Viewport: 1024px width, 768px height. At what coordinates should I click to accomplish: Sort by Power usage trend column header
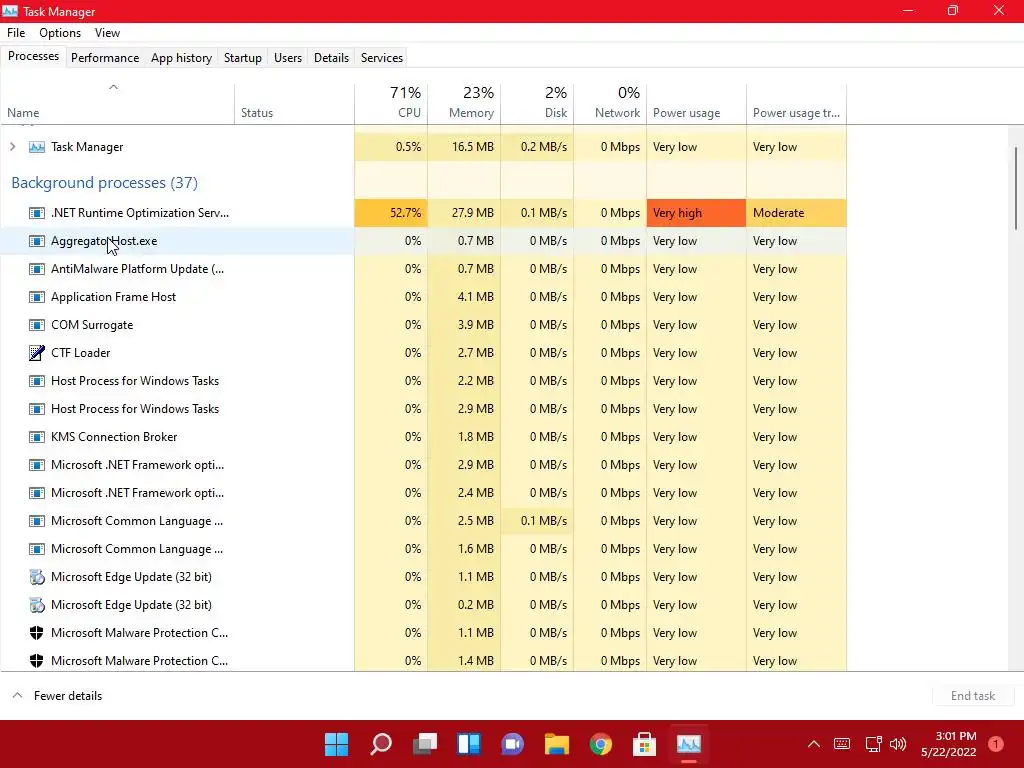point(797,104)
